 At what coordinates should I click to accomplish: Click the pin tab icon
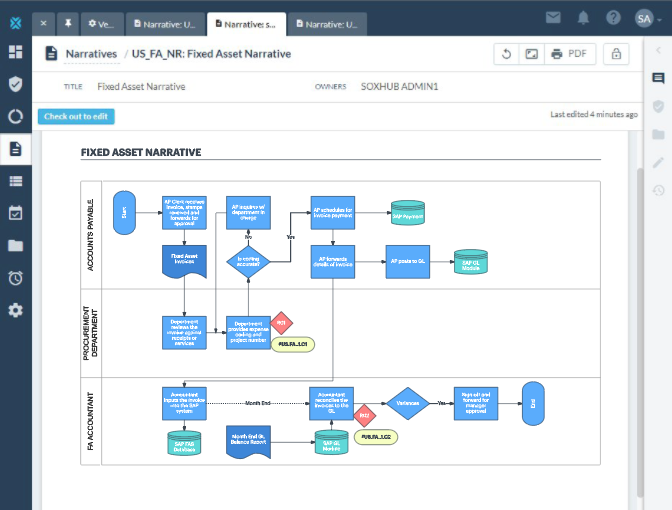(68, 24)
